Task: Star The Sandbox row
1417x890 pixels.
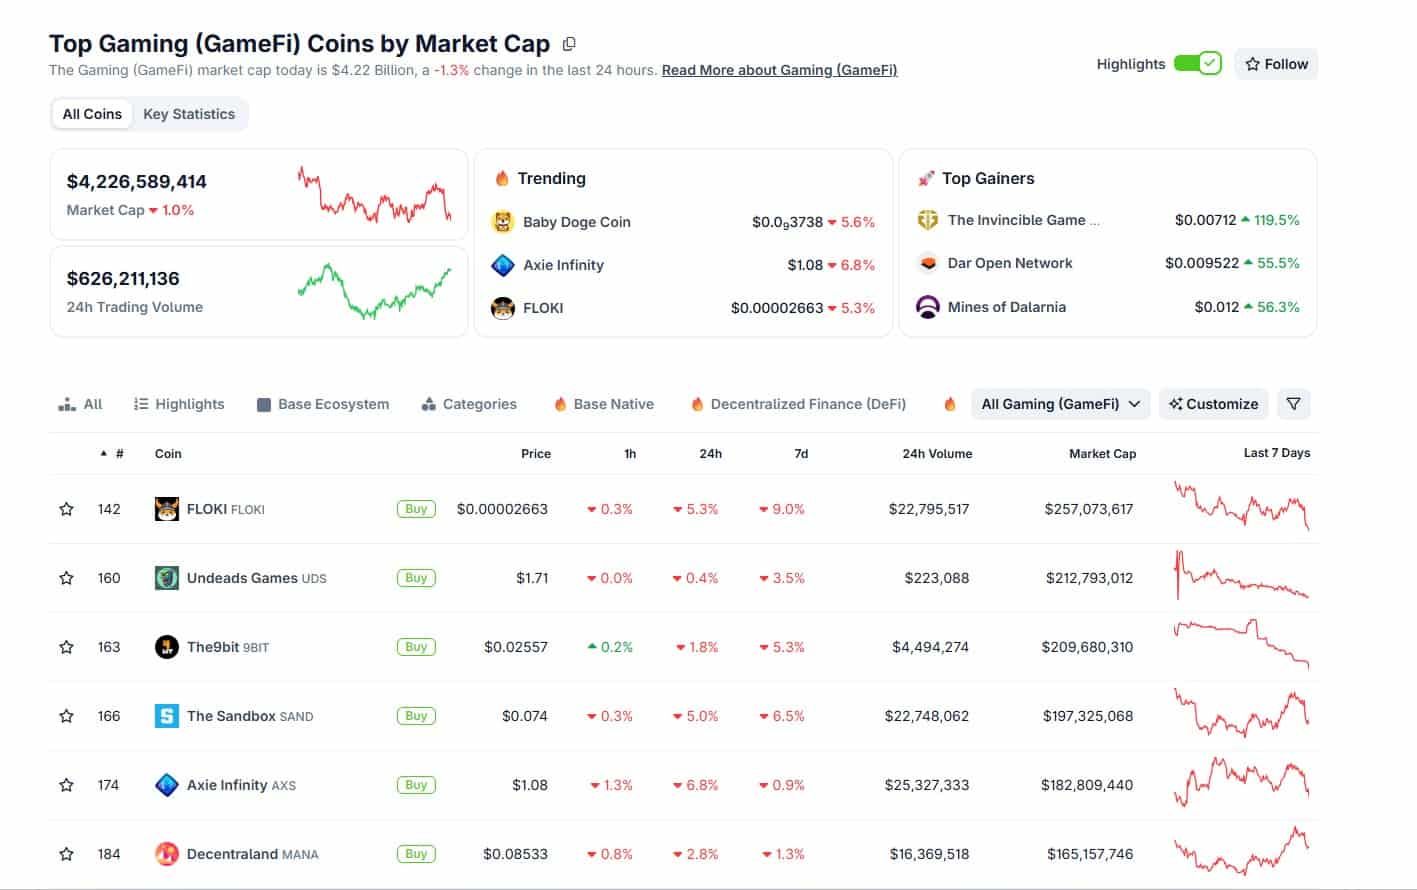Action: [x=66, y=716]
